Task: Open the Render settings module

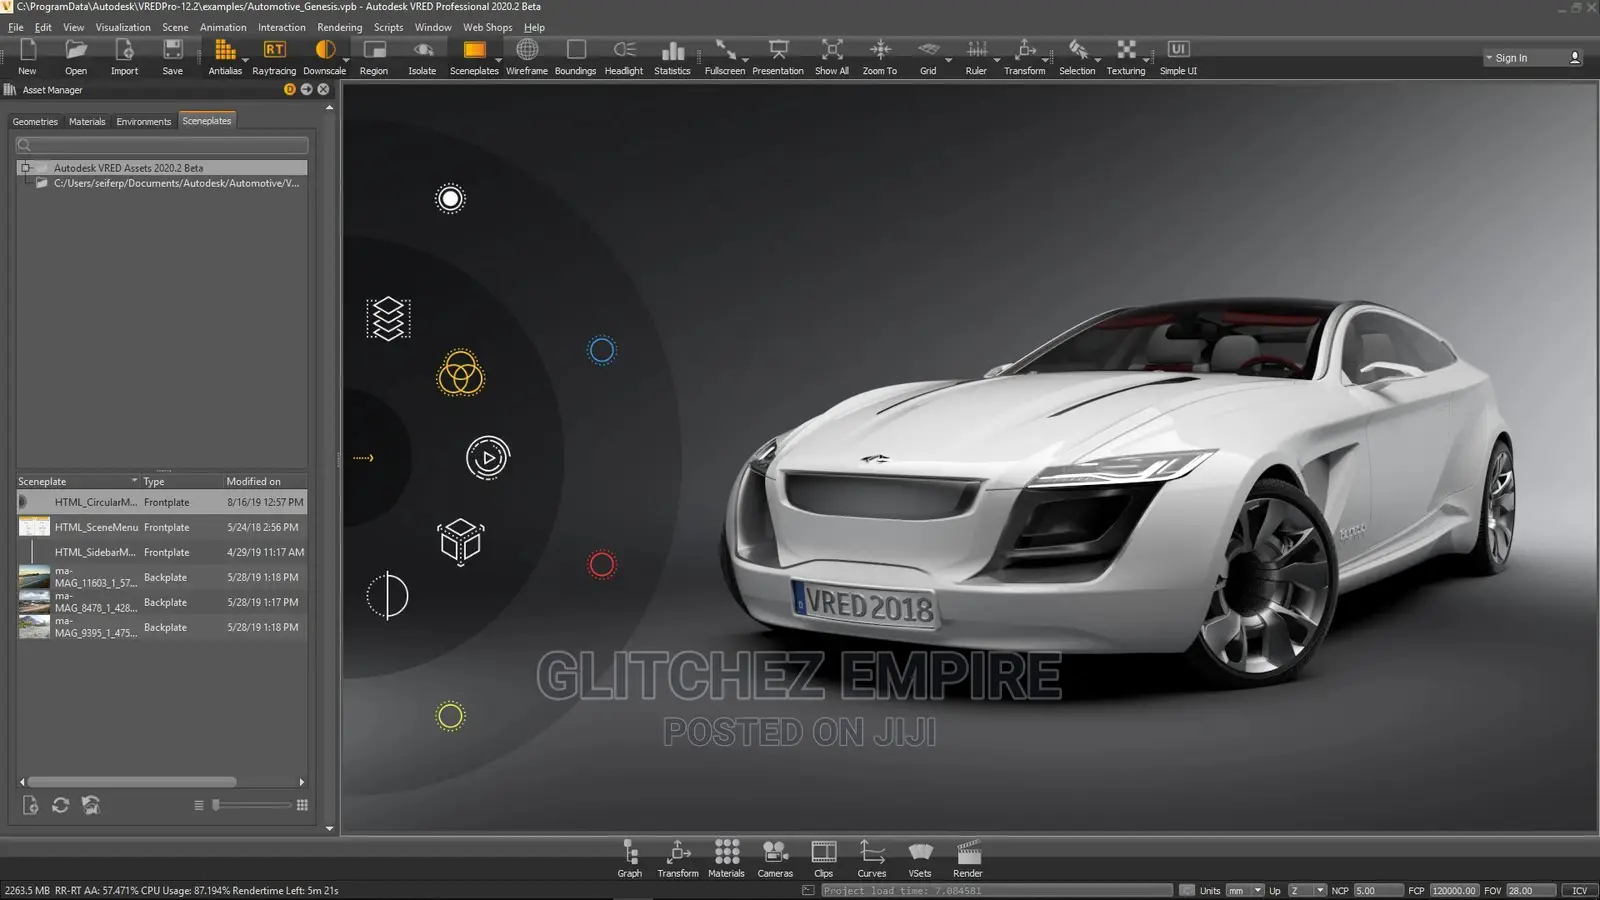Action: pyautogui.click(x=968, y=859)
